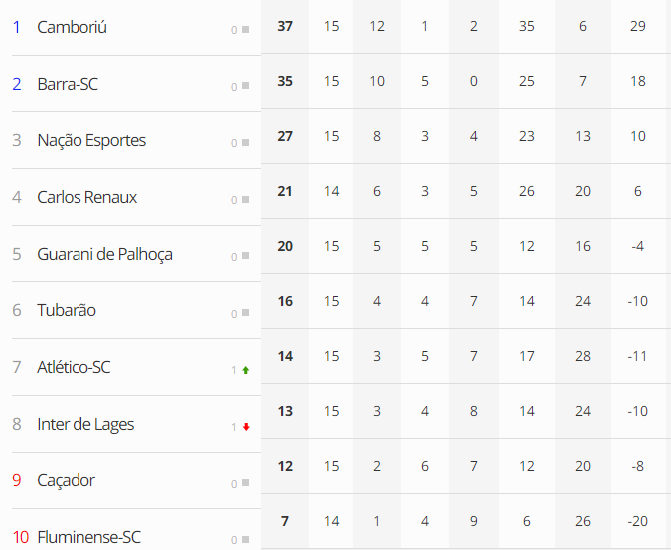671x550 pixels.
Task: Click Camboriú's 37 points cell
Action: [x=285, y=27]
